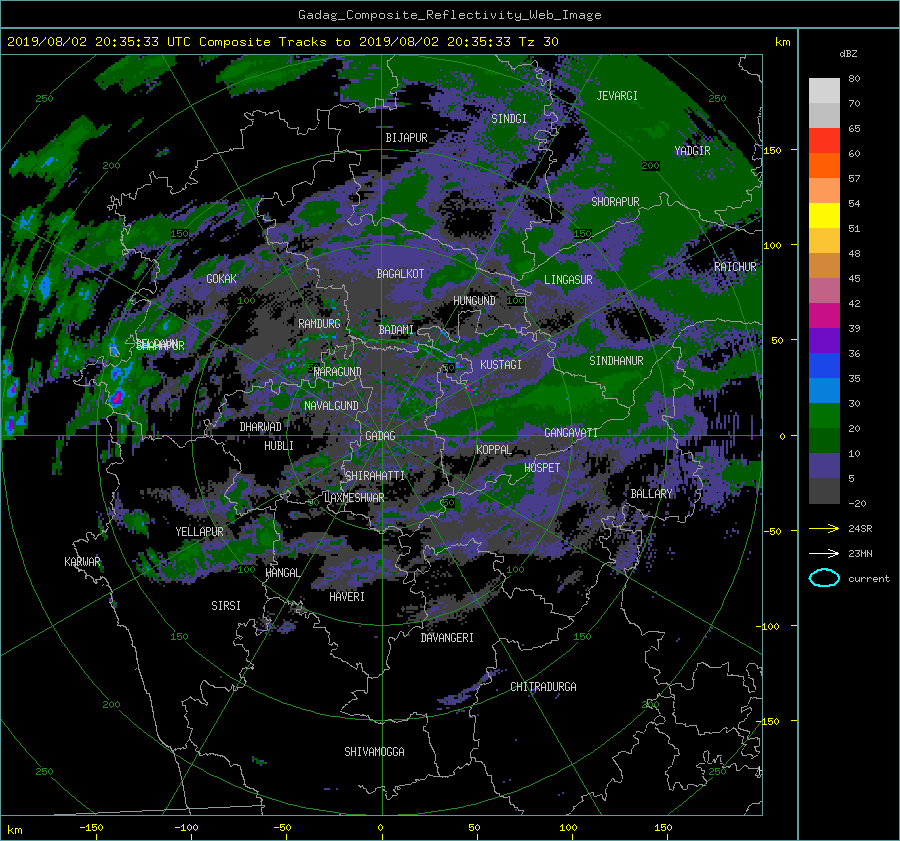This screenshot has width=900, height=841.
Task: Click the -150 tick on bottom axis
Action: click(91, 828)
